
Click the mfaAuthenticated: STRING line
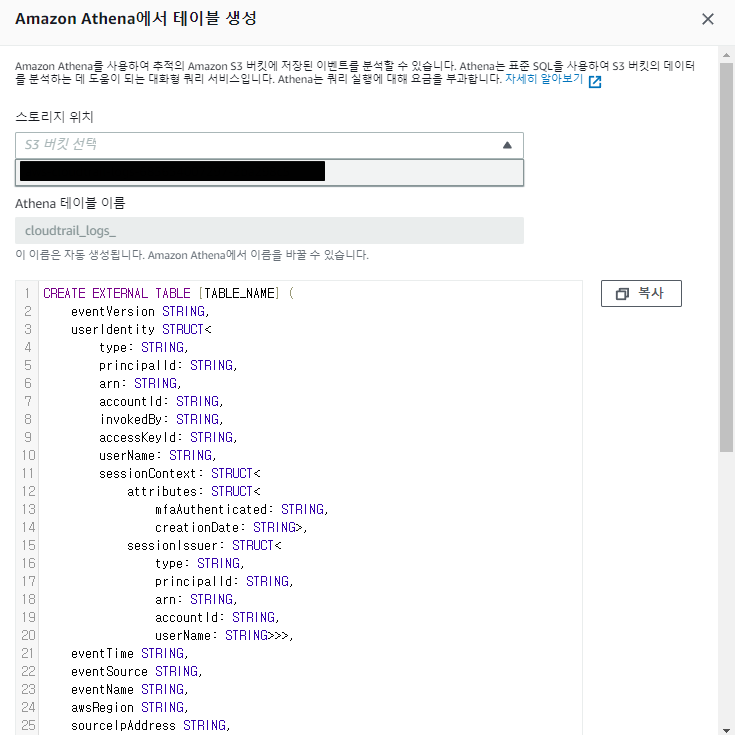pos(242,510)
